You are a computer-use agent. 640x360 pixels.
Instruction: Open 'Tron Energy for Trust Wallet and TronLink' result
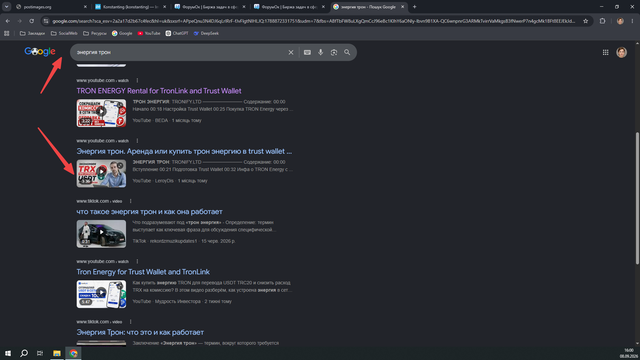pyautogui.click(x=143, y=272)
